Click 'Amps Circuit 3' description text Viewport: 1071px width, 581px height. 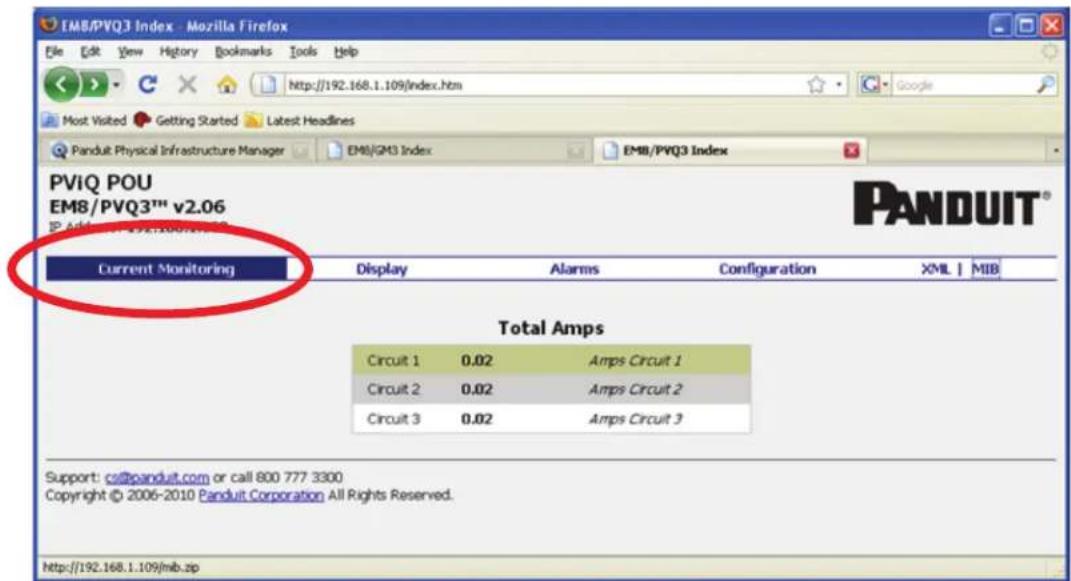pos(635,419)
